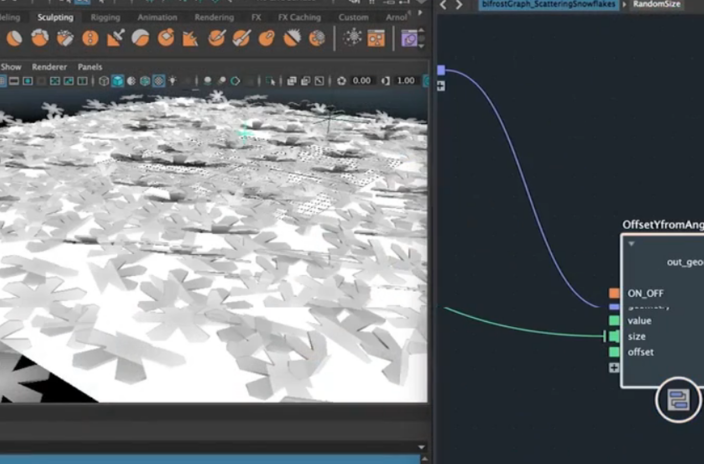Switch to the Rigging shelf tab
This screenshot has width=704, height=464.
point(104,17)
